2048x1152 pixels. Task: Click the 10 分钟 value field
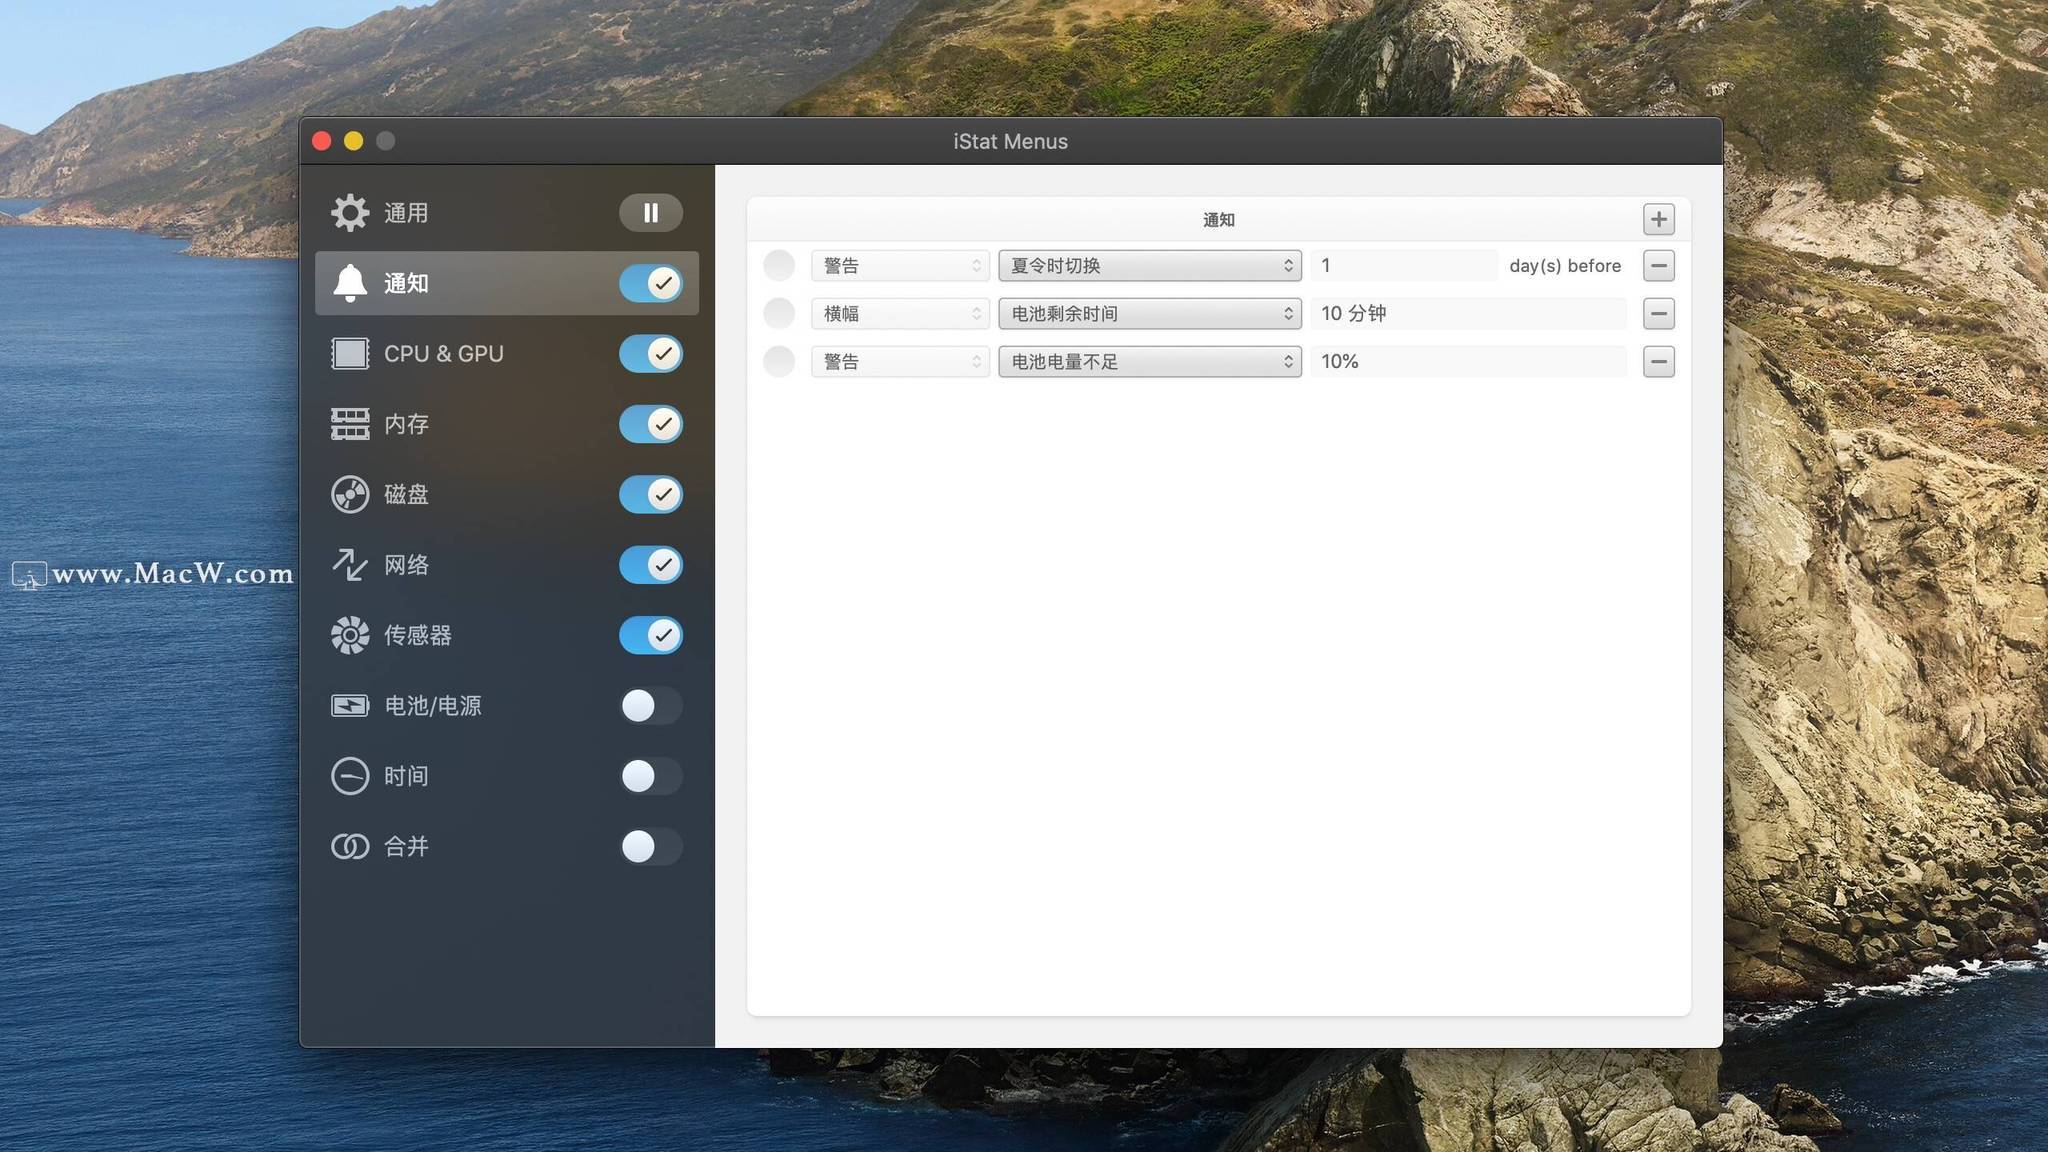1467,314
